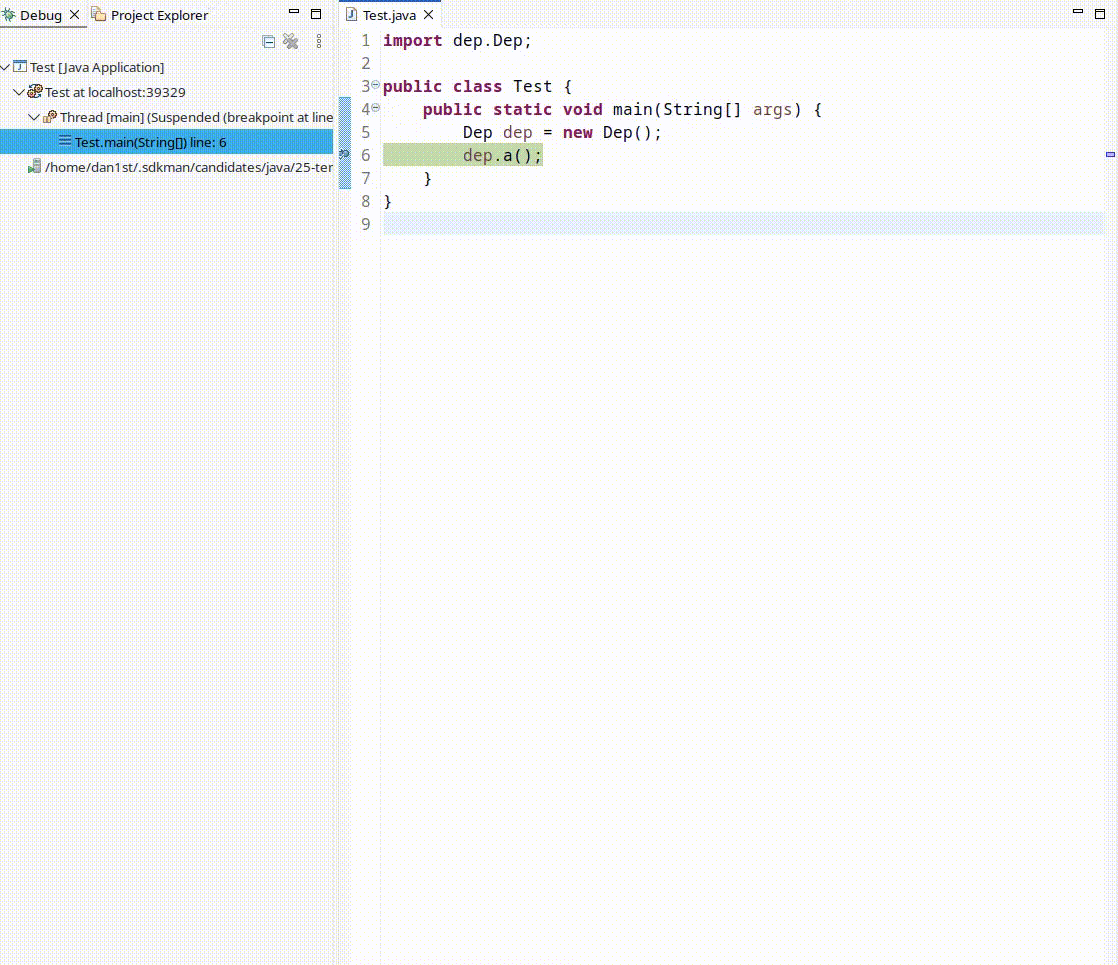Screen dimensions: 1118x965
Task: Select the Test.java editor tab
Action: tap(389, 15)
